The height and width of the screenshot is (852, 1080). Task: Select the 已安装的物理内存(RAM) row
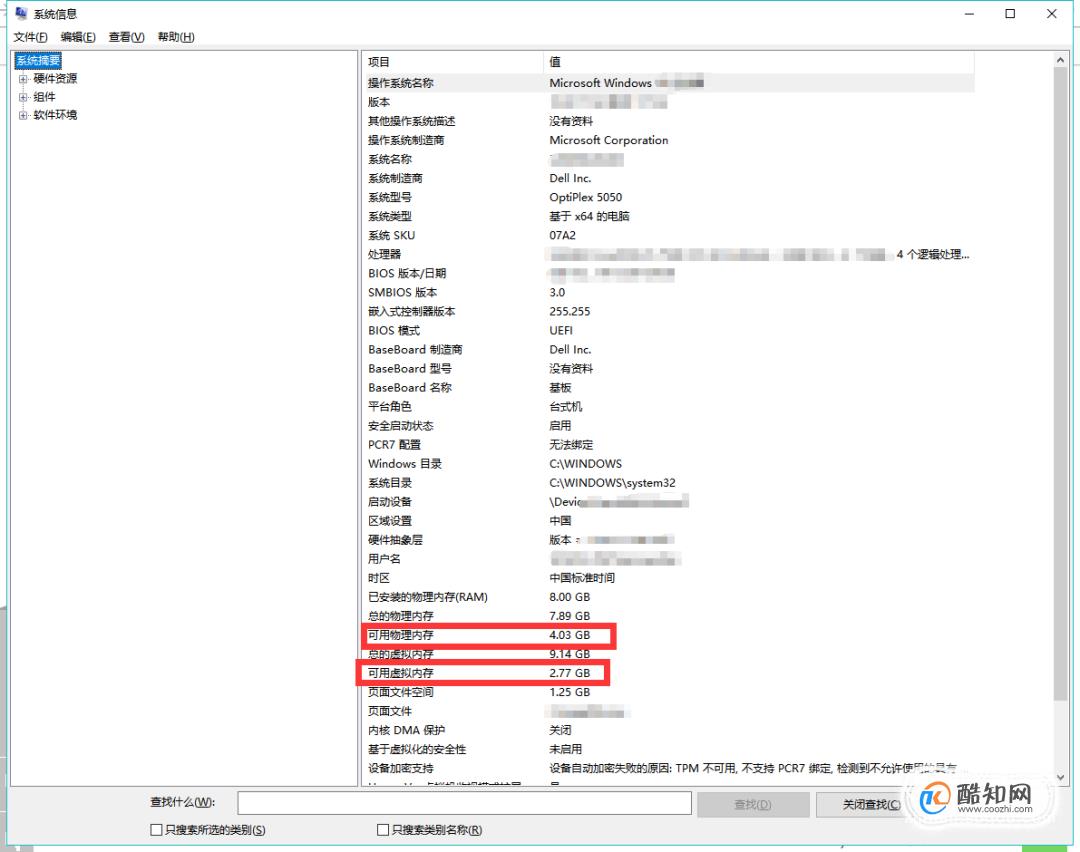[668, 597]
